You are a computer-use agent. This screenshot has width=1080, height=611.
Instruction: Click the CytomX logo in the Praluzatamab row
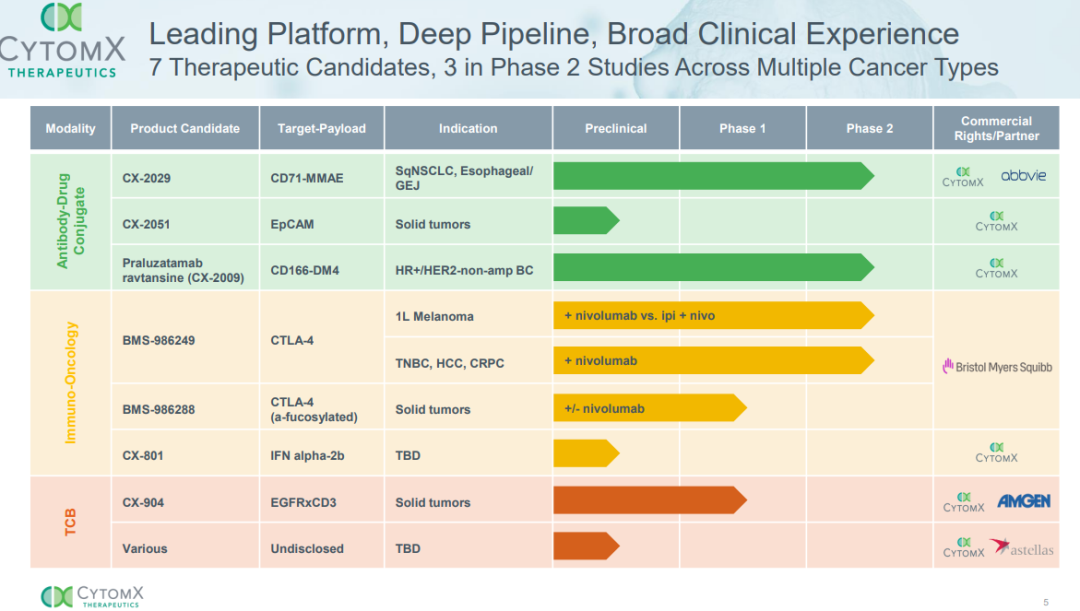(x=996, y=268)
